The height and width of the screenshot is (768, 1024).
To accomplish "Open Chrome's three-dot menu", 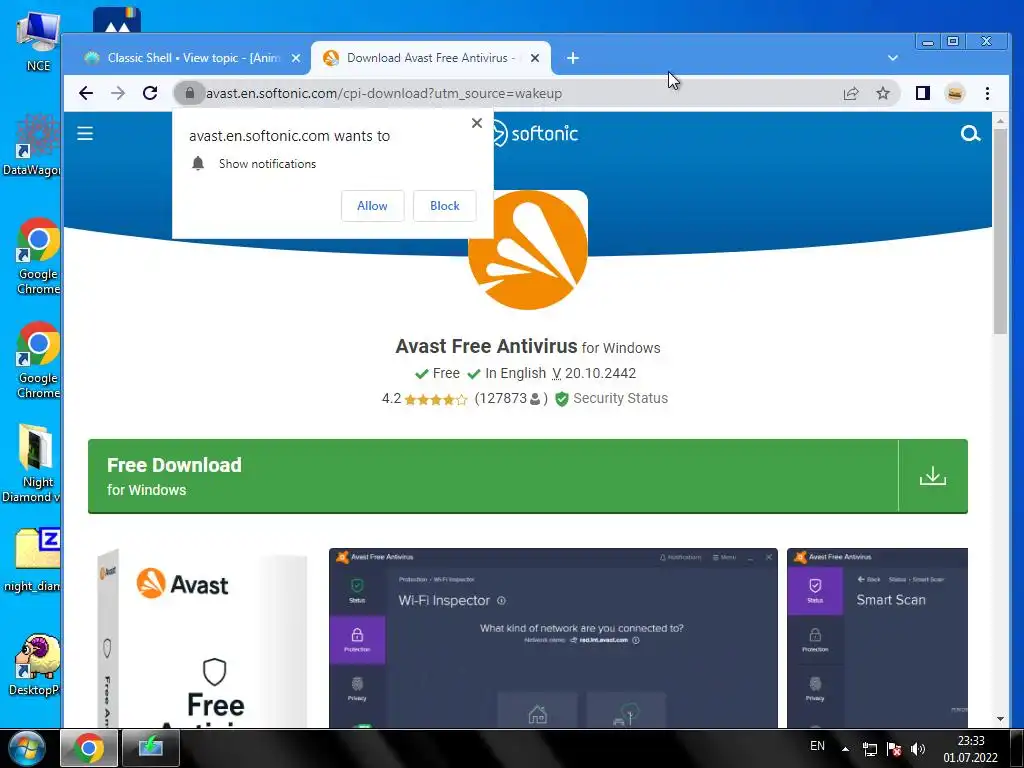I will [x=987, y=93].
